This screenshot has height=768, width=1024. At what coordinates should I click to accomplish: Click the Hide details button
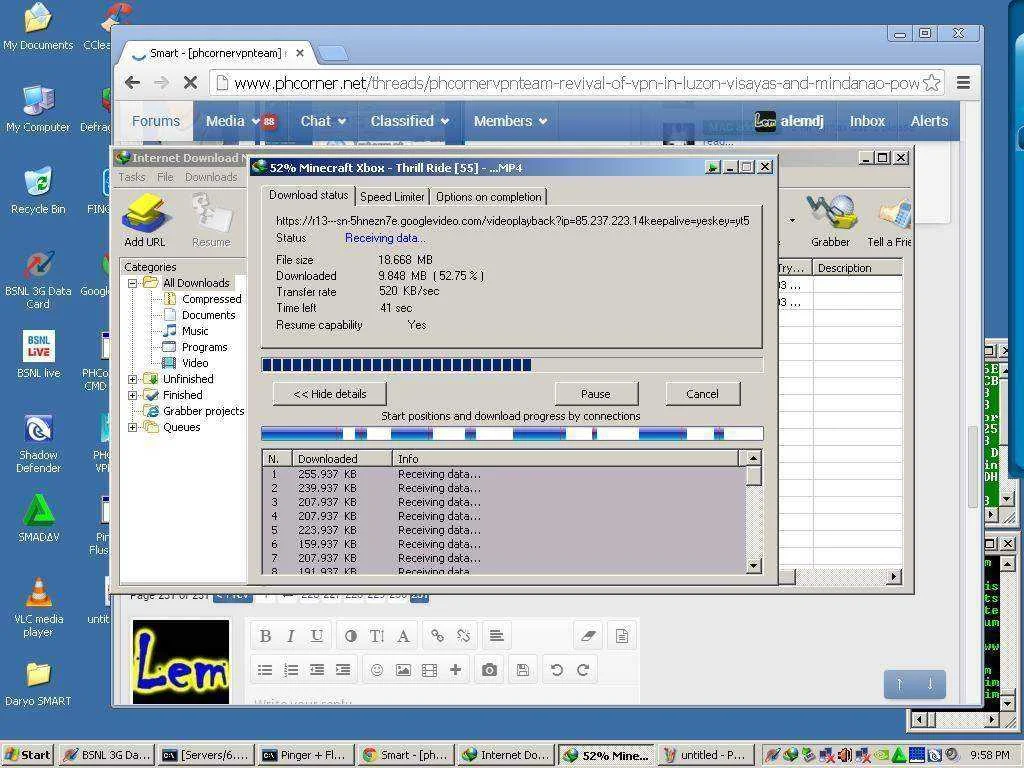(330, 394)
